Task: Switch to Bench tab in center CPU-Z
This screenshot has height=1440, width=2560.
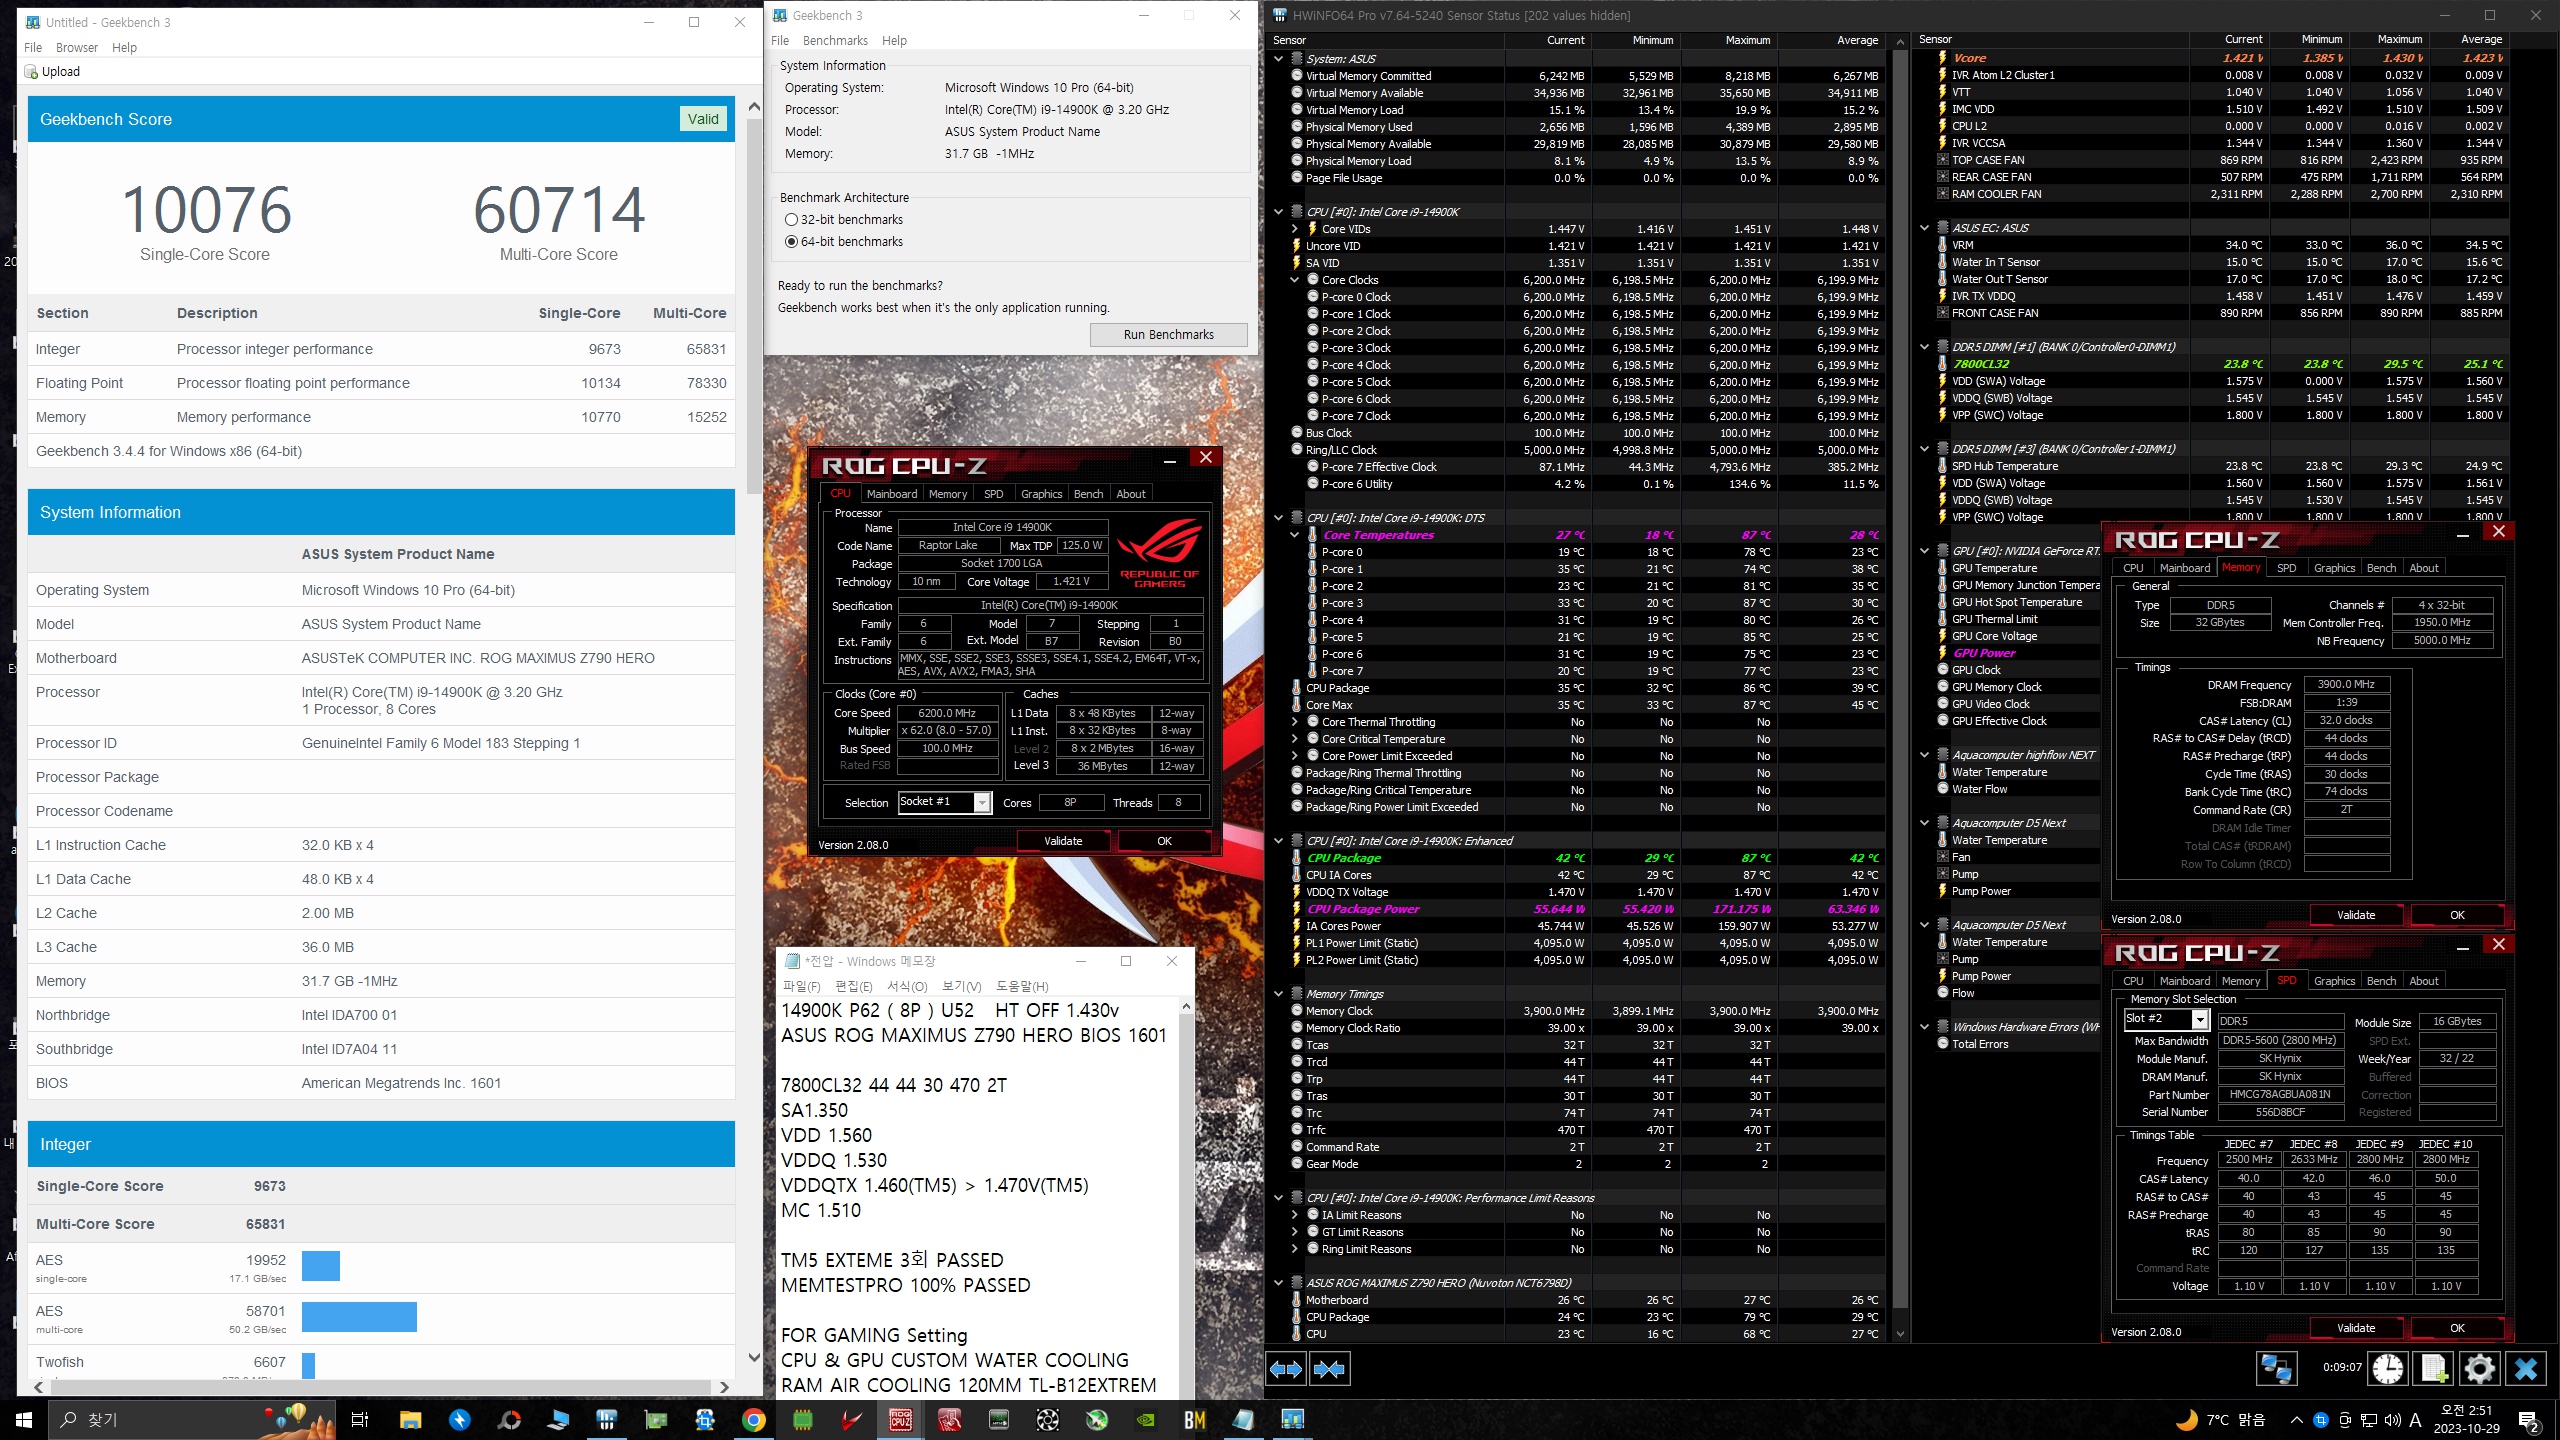Action: coord(1088,494)
